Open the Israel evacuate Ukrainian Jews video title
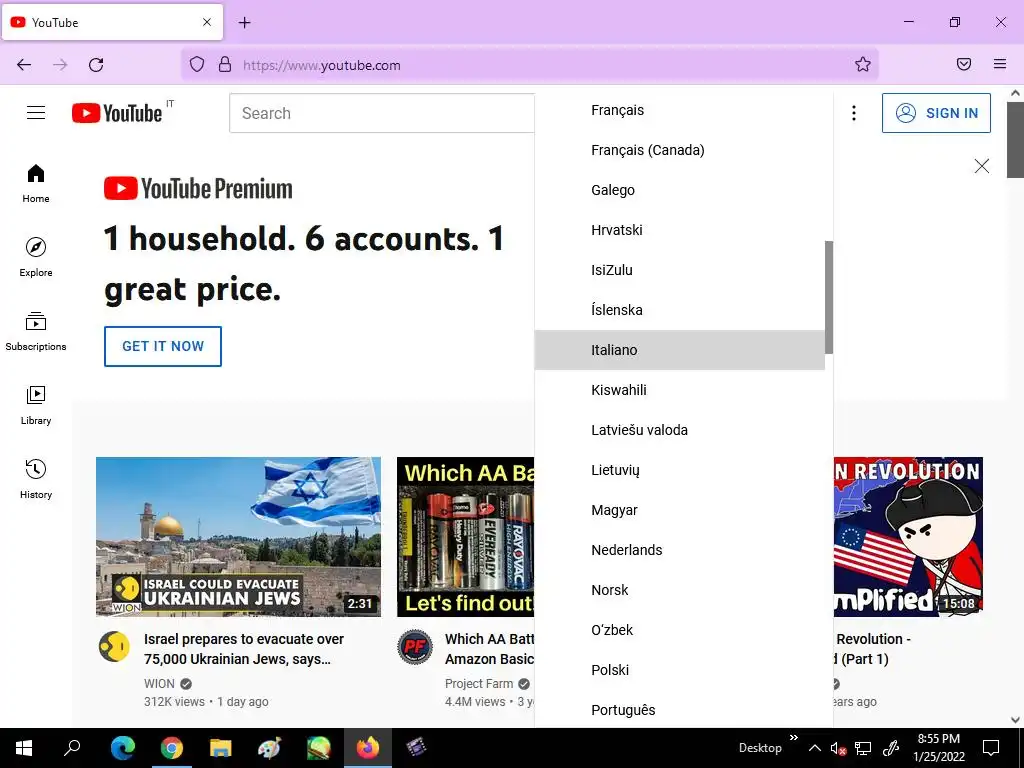This screenshot has width=1024, height=768. [244, 648]
